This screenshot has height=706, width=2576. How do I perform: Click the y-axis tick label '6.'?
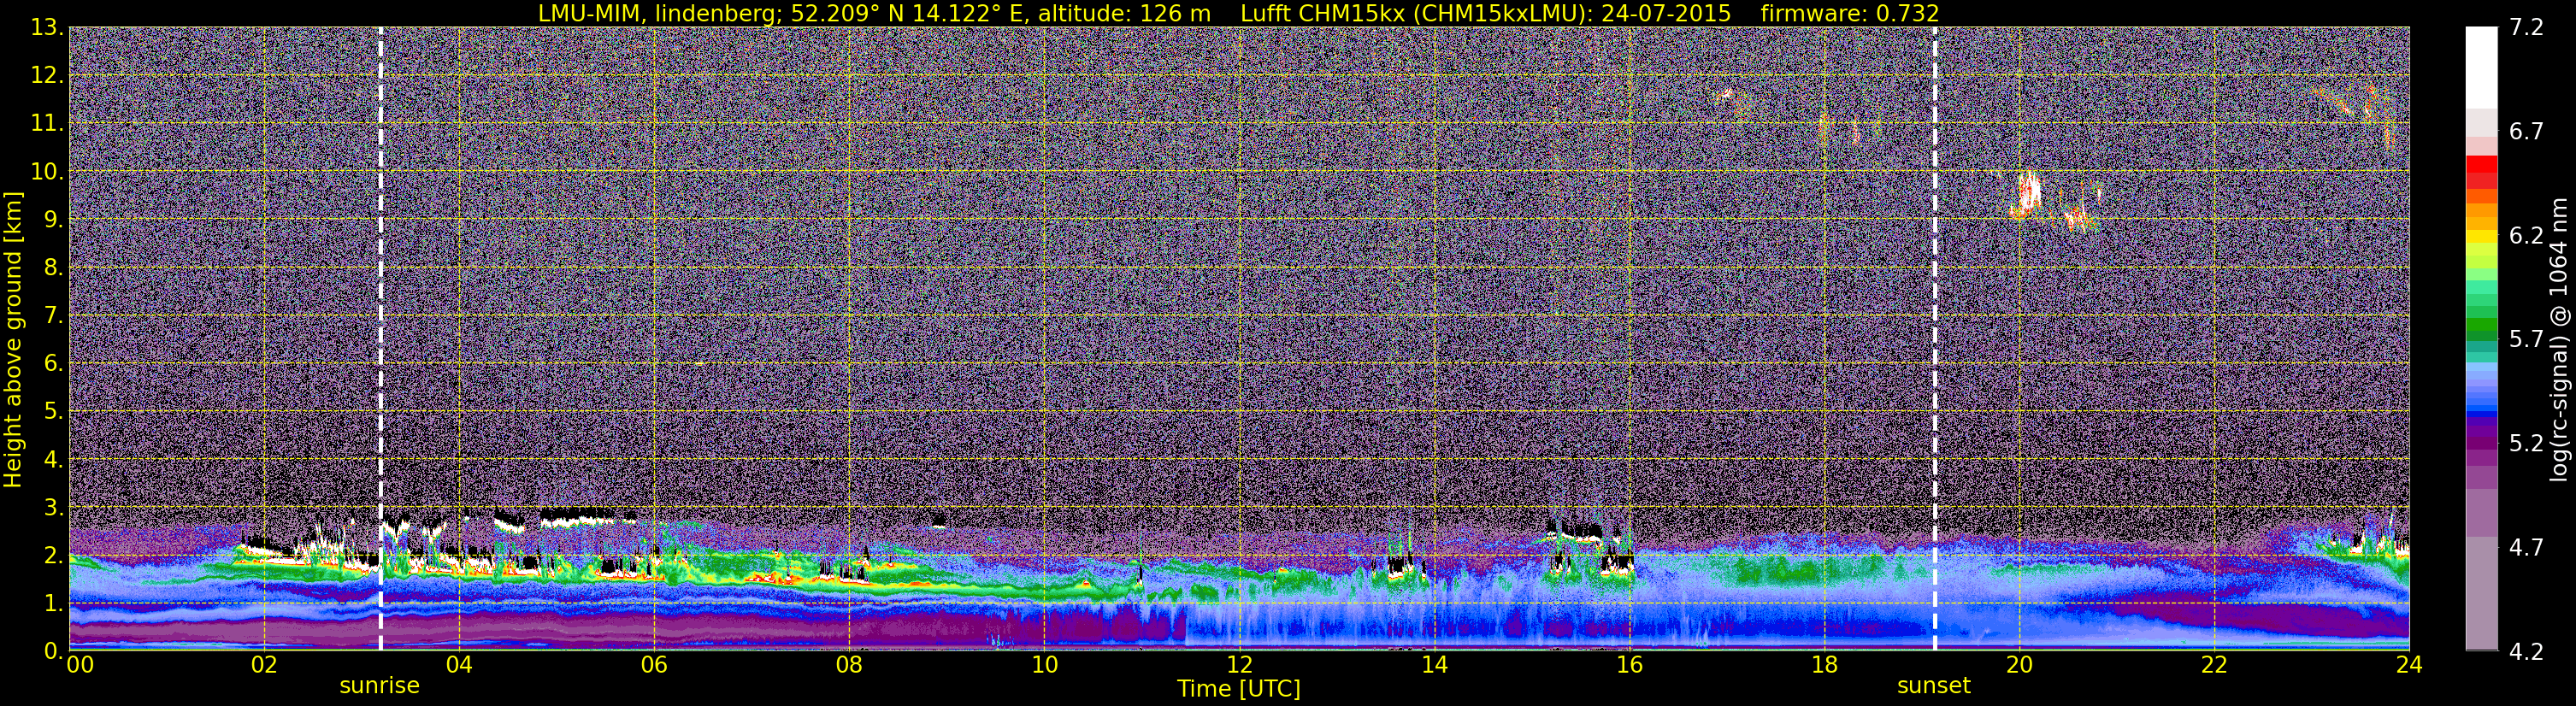(x=53, y=364)
